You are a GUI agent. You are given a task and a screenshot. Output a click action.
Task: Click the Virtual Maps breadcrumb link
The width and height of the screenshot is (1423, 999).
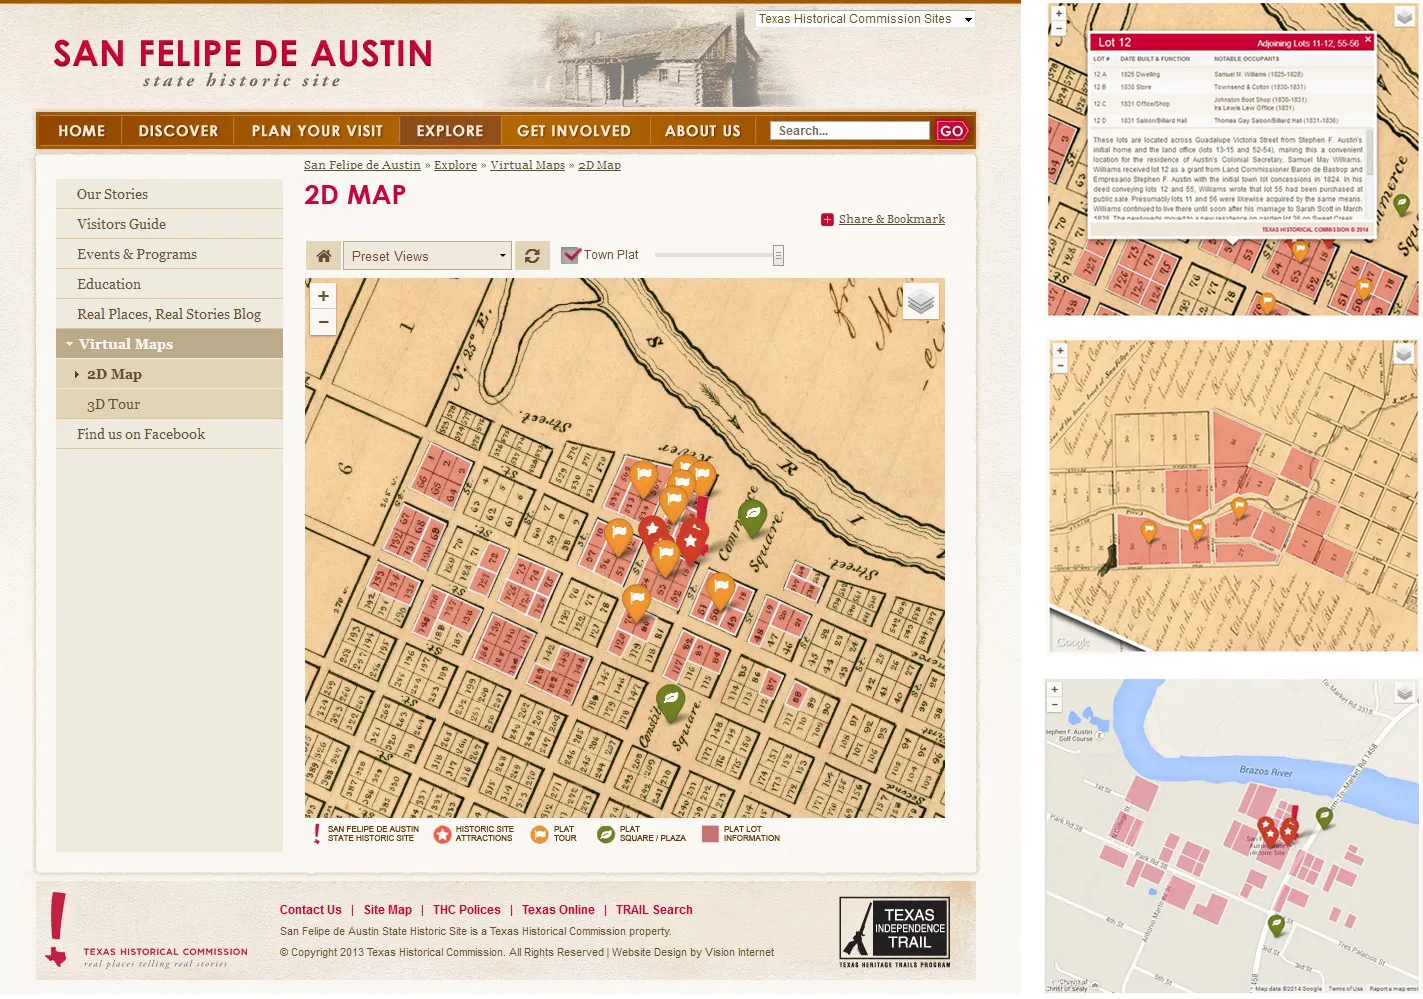point(527,165)
